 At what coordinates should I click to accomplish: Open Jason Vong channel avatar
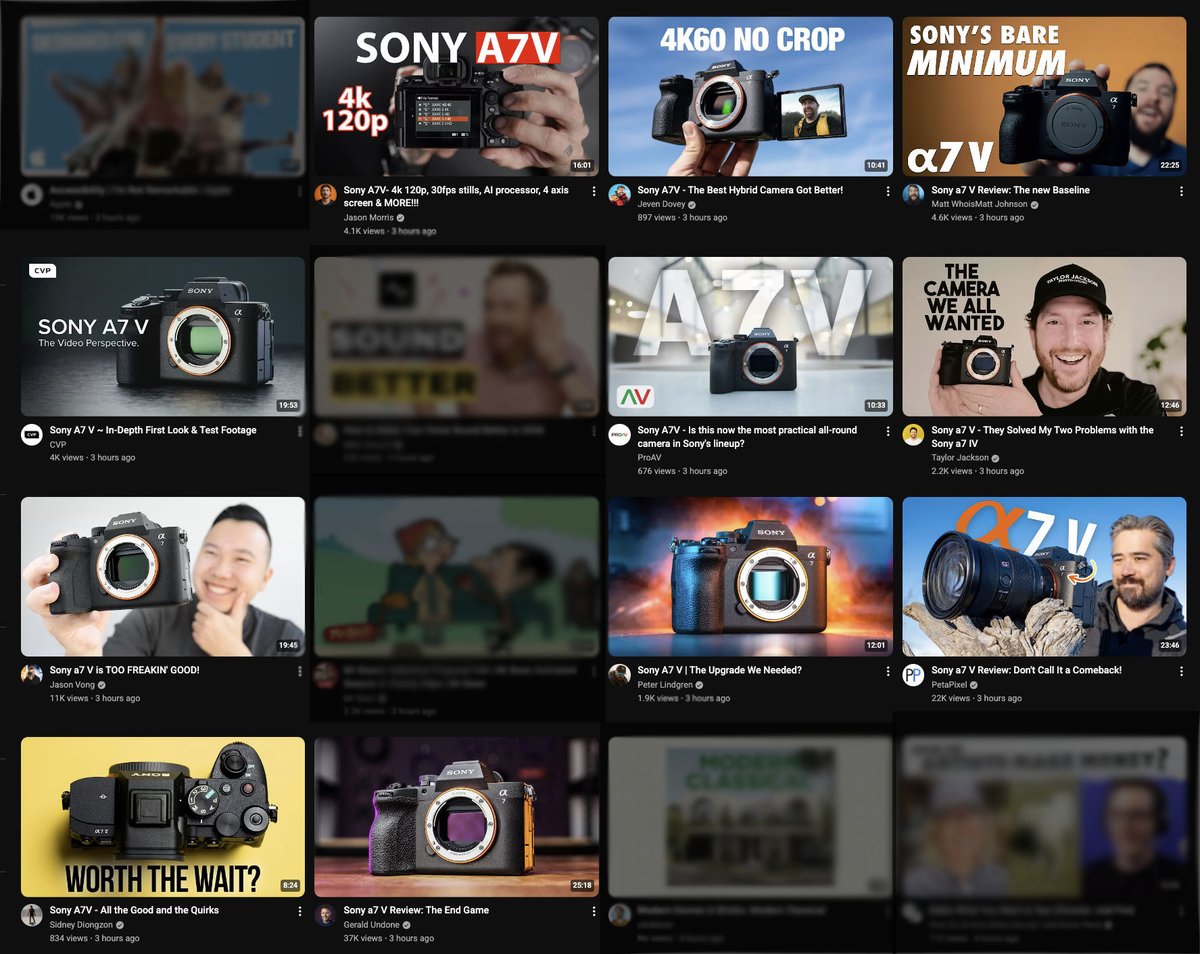tap(31, 674)
